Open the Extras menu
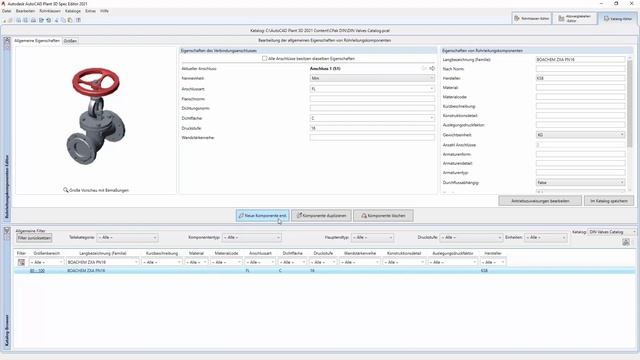 coord(91,11)
